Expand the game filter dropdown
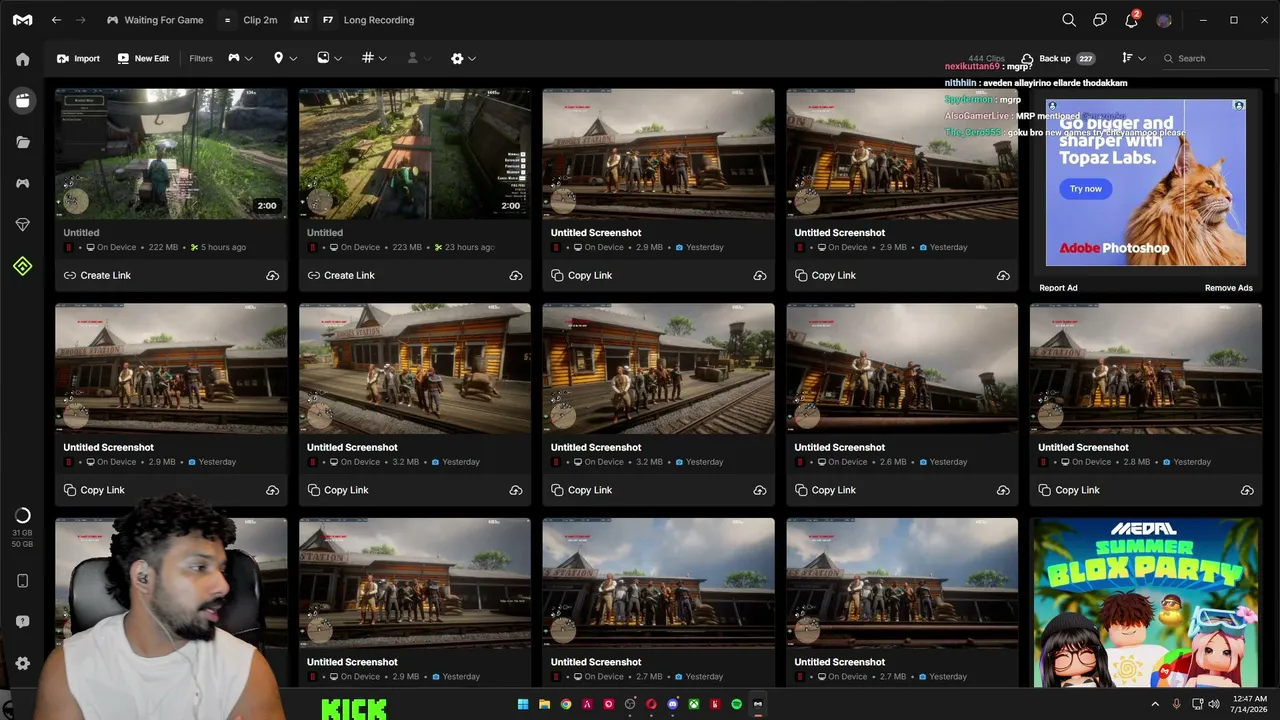1280x720 pixels. (240, 58)
